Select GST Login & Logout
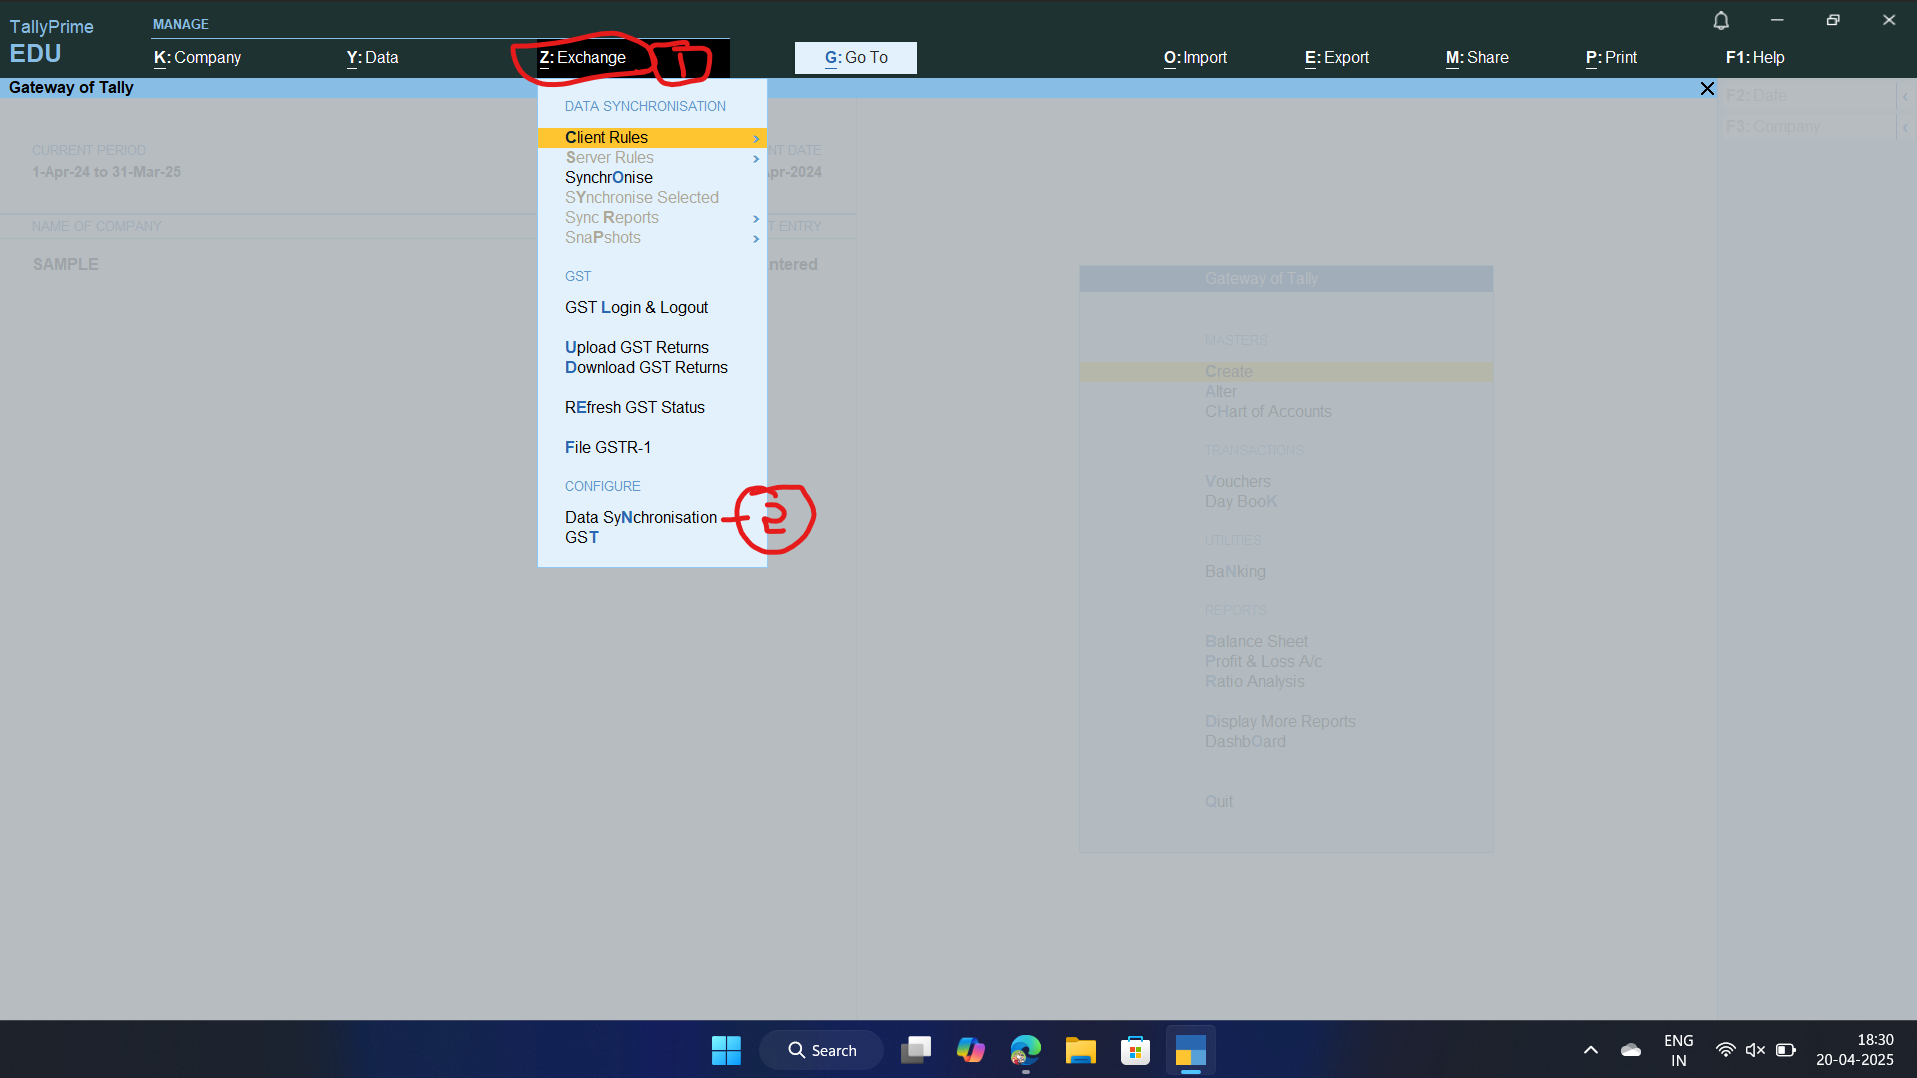Screen dimensions: 1917x1078 pyautogui.click(x=636, y=308)
